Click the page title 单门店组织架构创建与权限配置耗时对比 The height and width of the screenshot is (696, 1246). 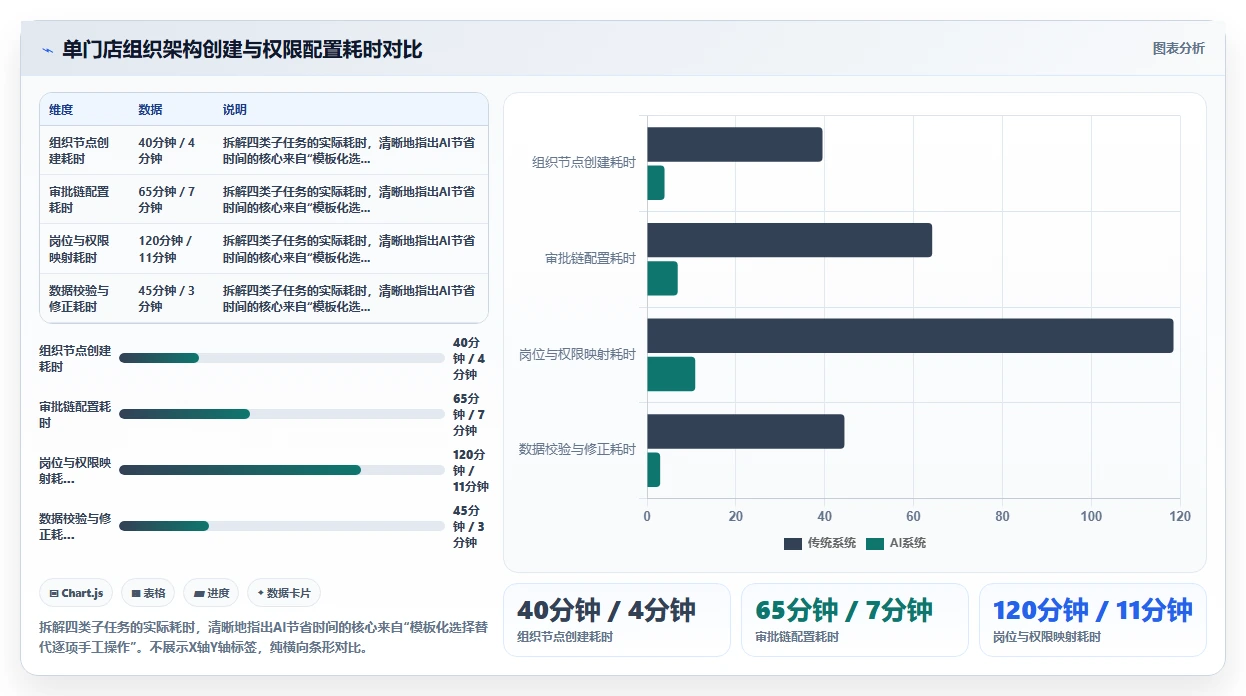point(243,50)
